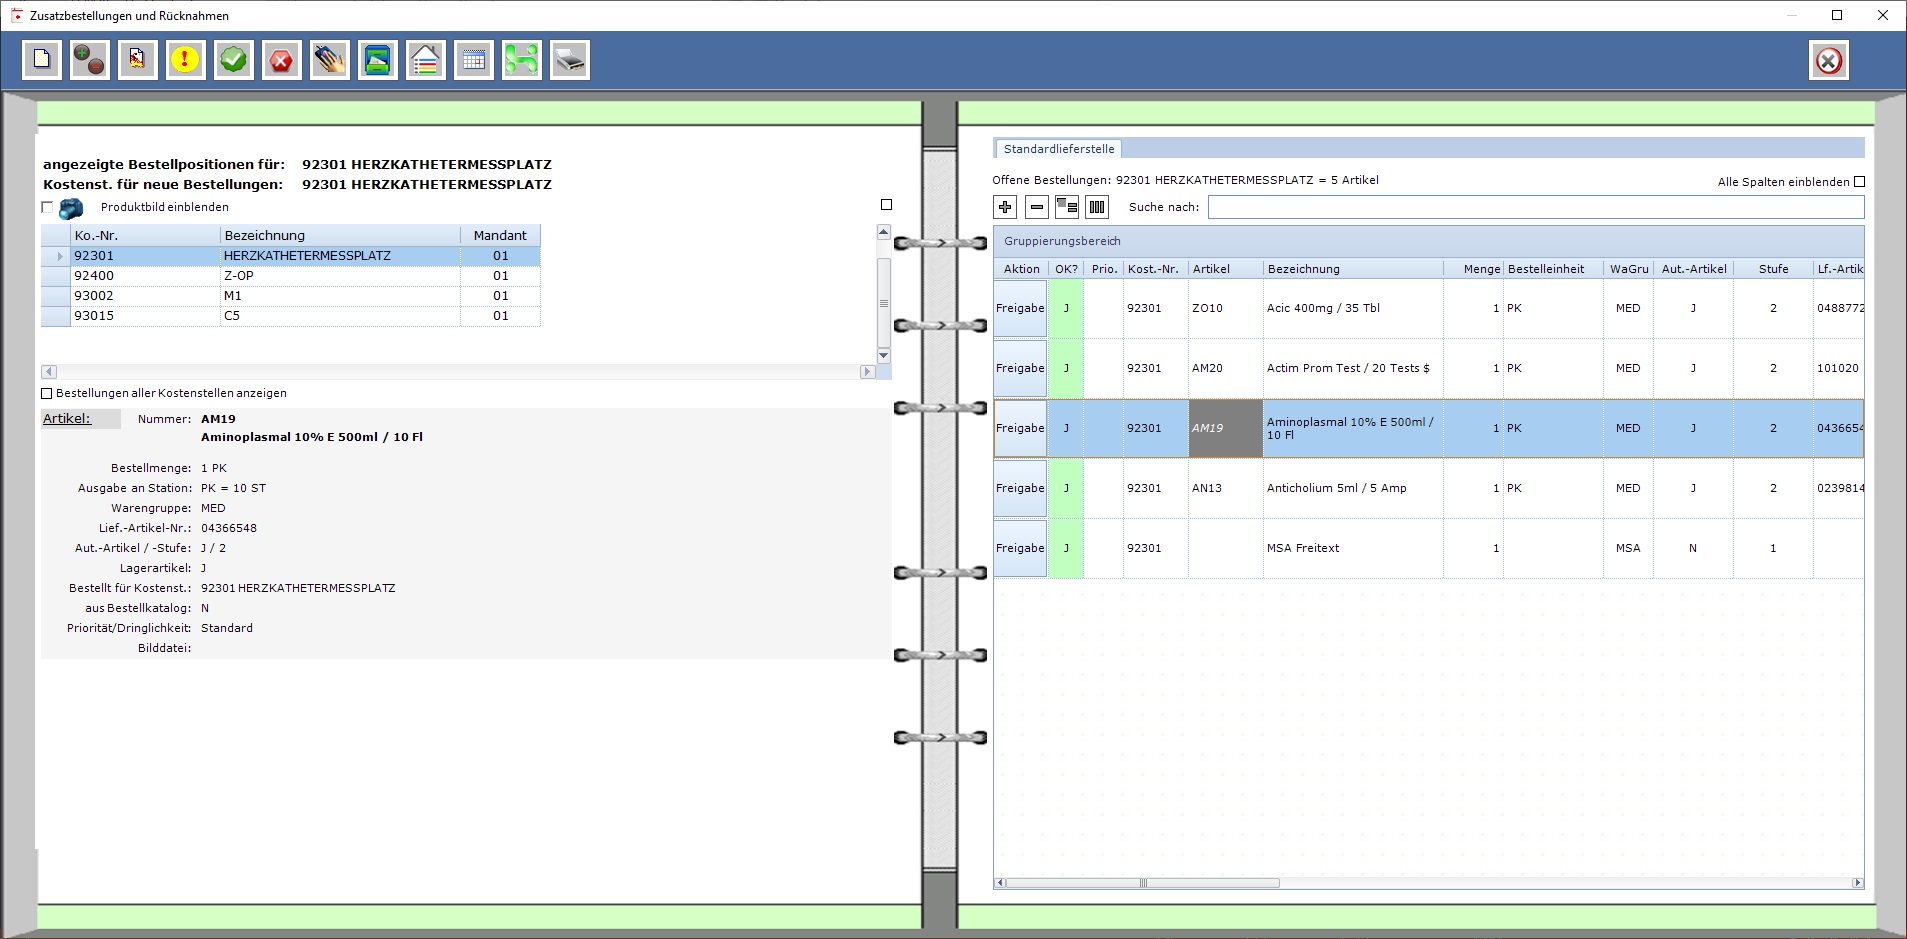
Task: Click the 'Mandant' column header
Action: tap(500, 235)
